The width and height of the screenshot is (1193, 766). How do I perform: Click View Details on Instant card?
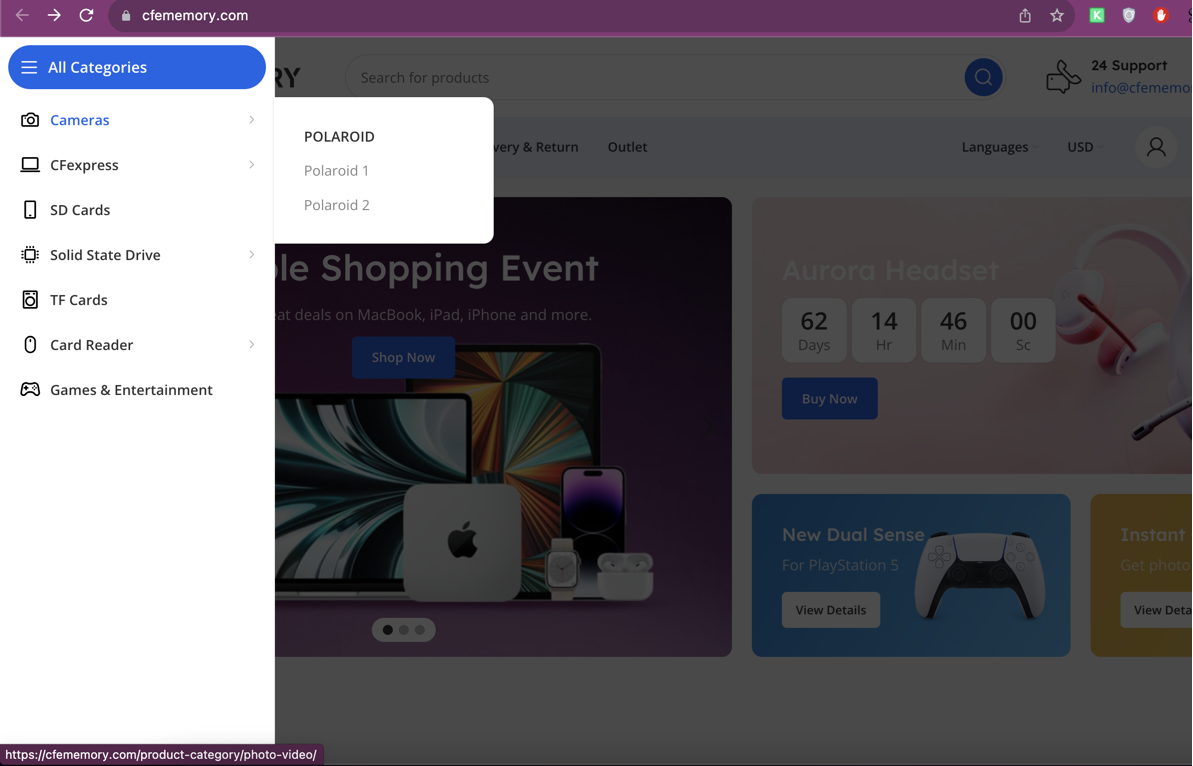(x=1157, y=610)
